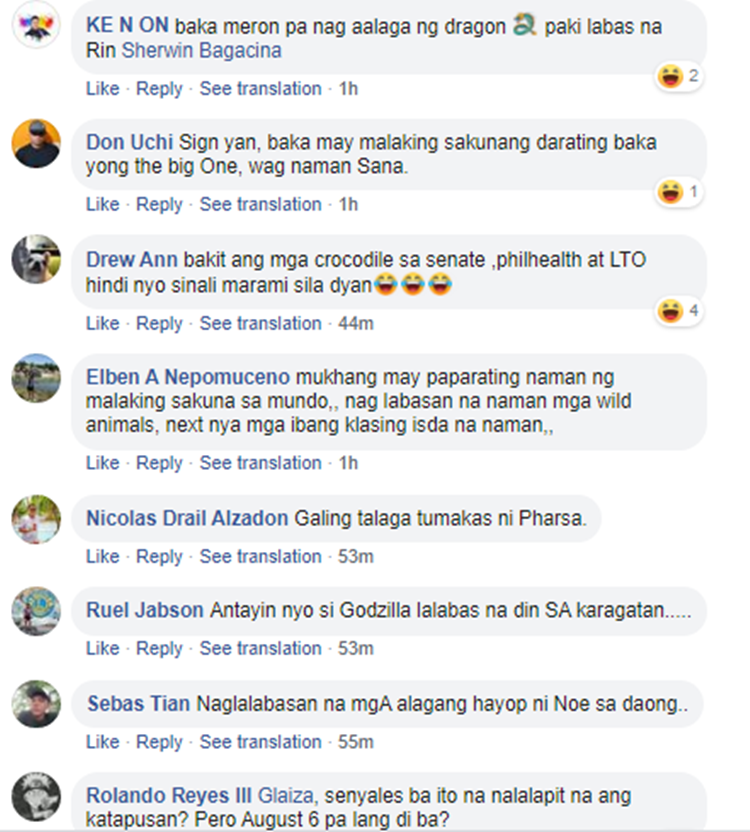
Task: View the haha reactions on Drew Ann's comment
Action: point(679,310)
